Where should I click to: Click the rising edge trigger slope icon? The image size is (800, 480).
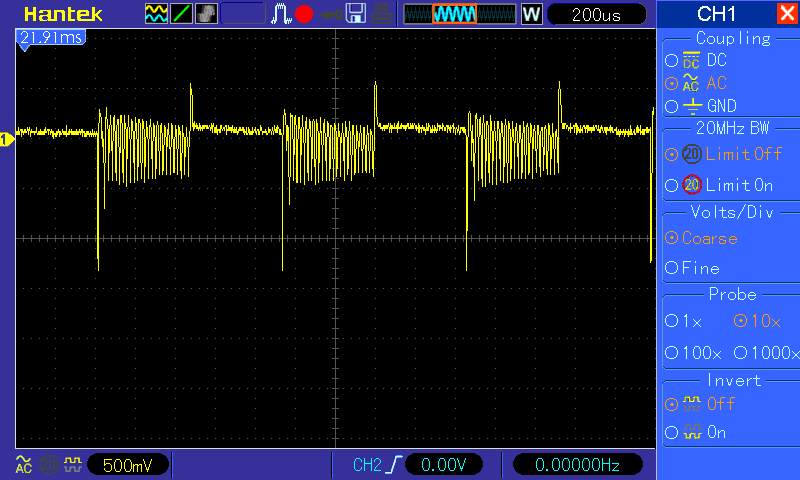tap(394, 465)
